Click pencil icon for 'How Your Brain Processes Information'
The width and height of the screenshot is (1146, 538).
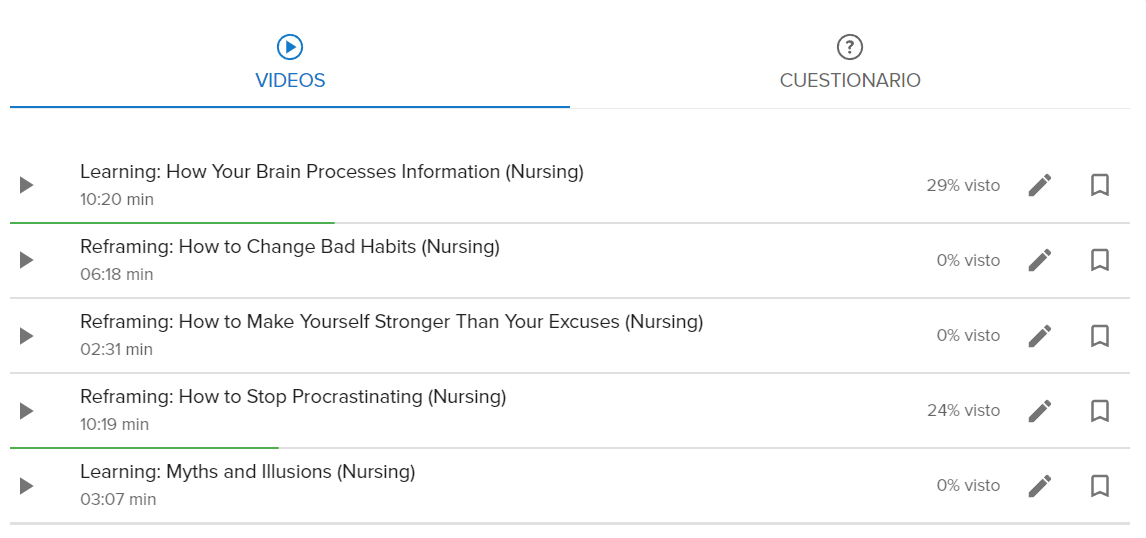tap(1040, 185)
